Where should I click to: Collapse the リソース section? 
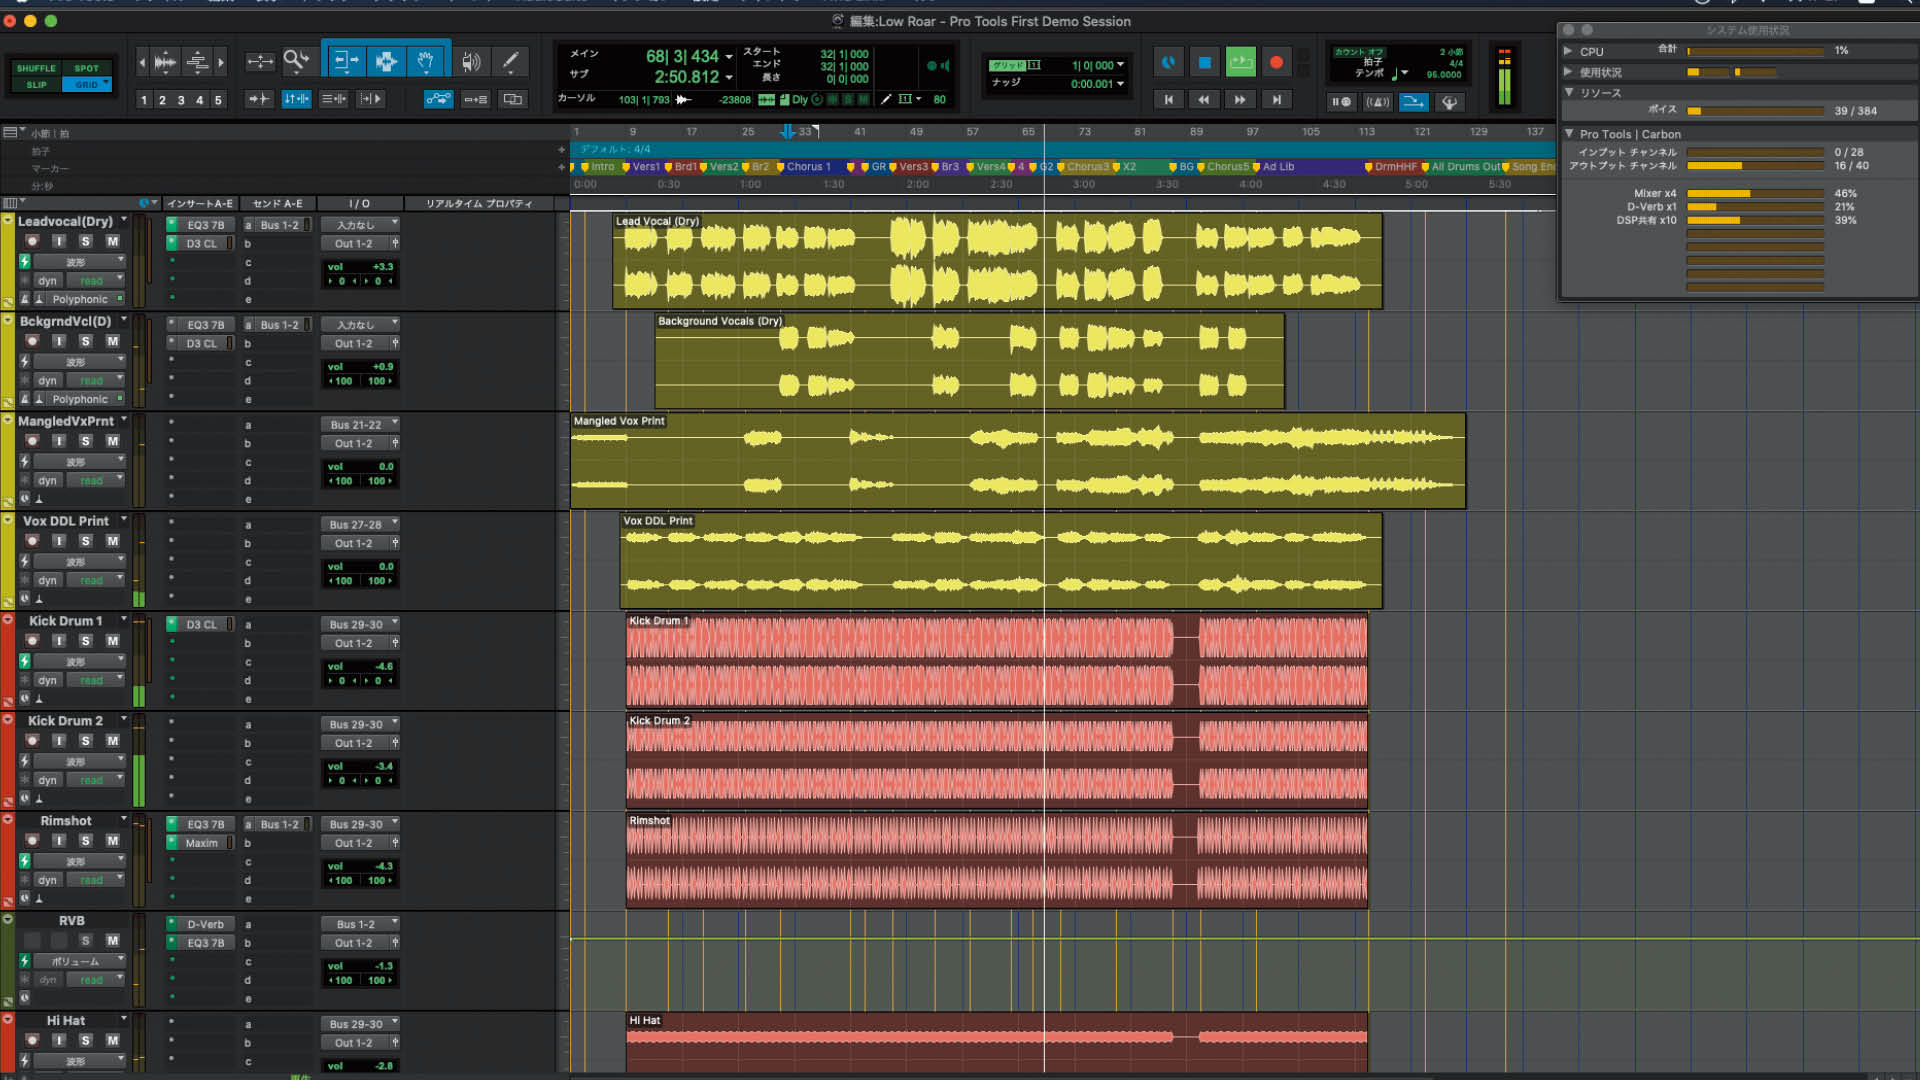(1568, 92)
